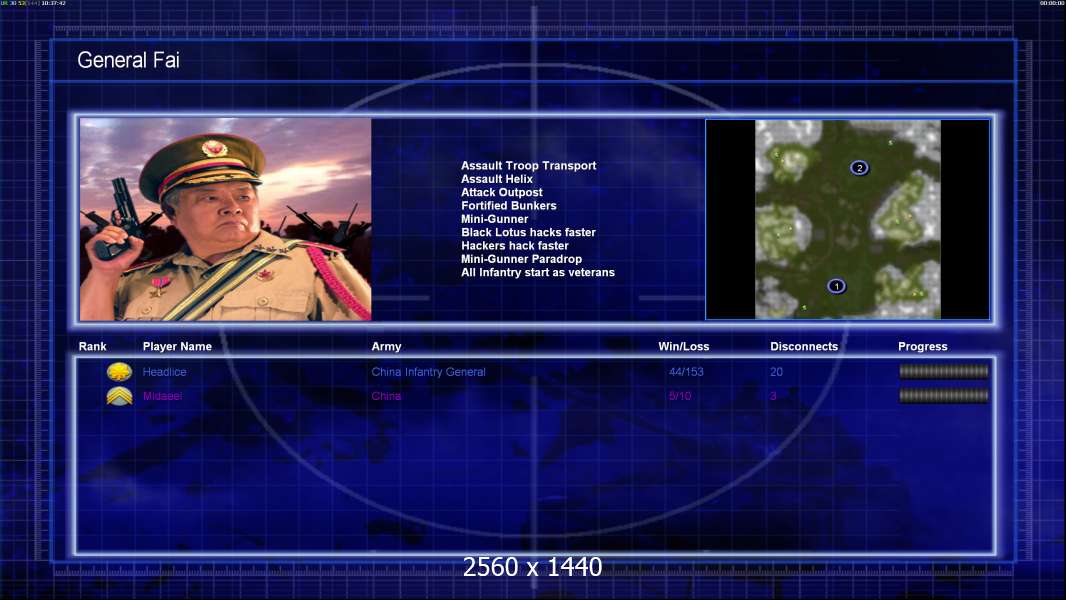
Task: Select start position 1 on the minimap
Action: point(836,286)
